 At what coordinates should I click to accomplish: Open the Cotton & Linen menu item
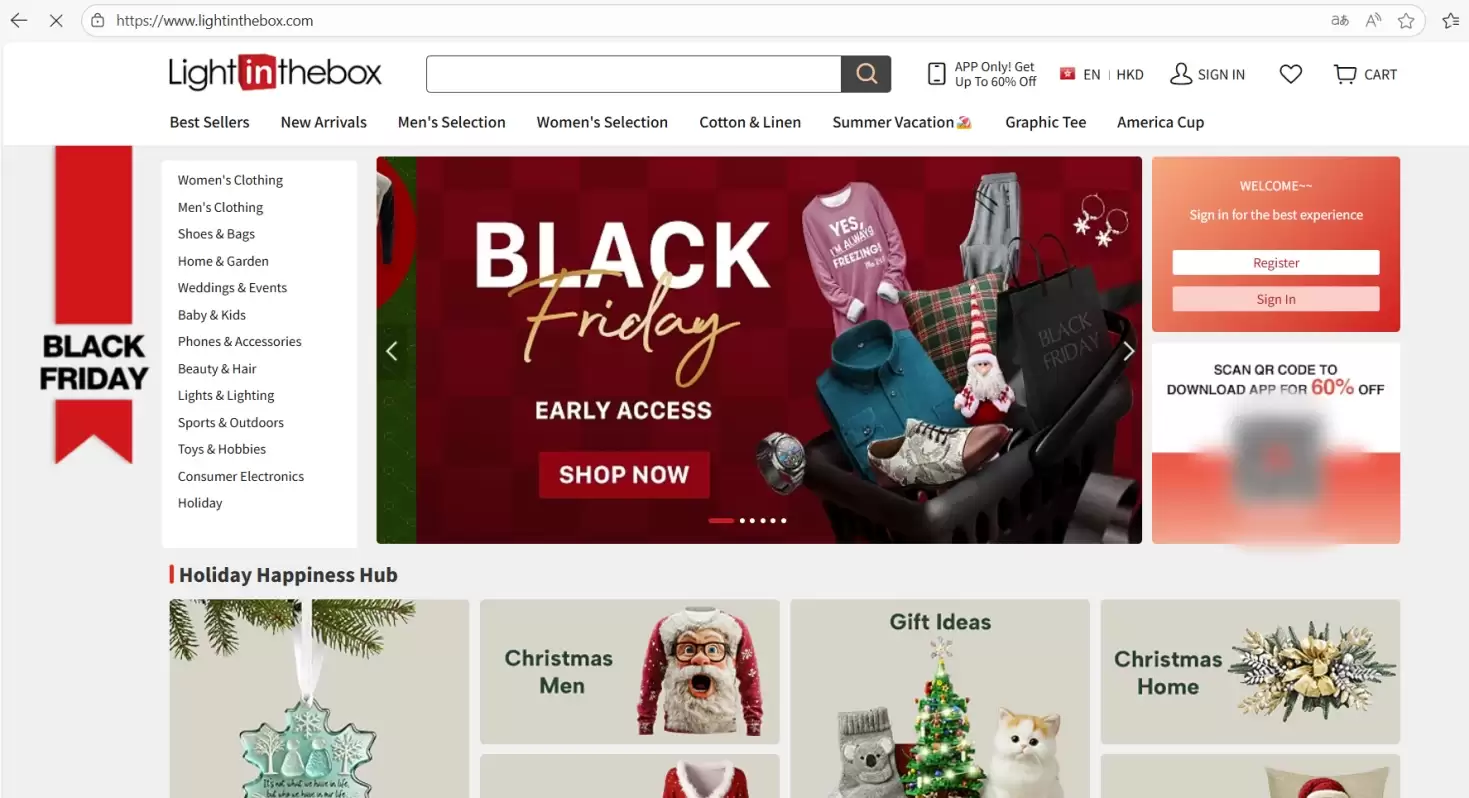click(750, 122)
